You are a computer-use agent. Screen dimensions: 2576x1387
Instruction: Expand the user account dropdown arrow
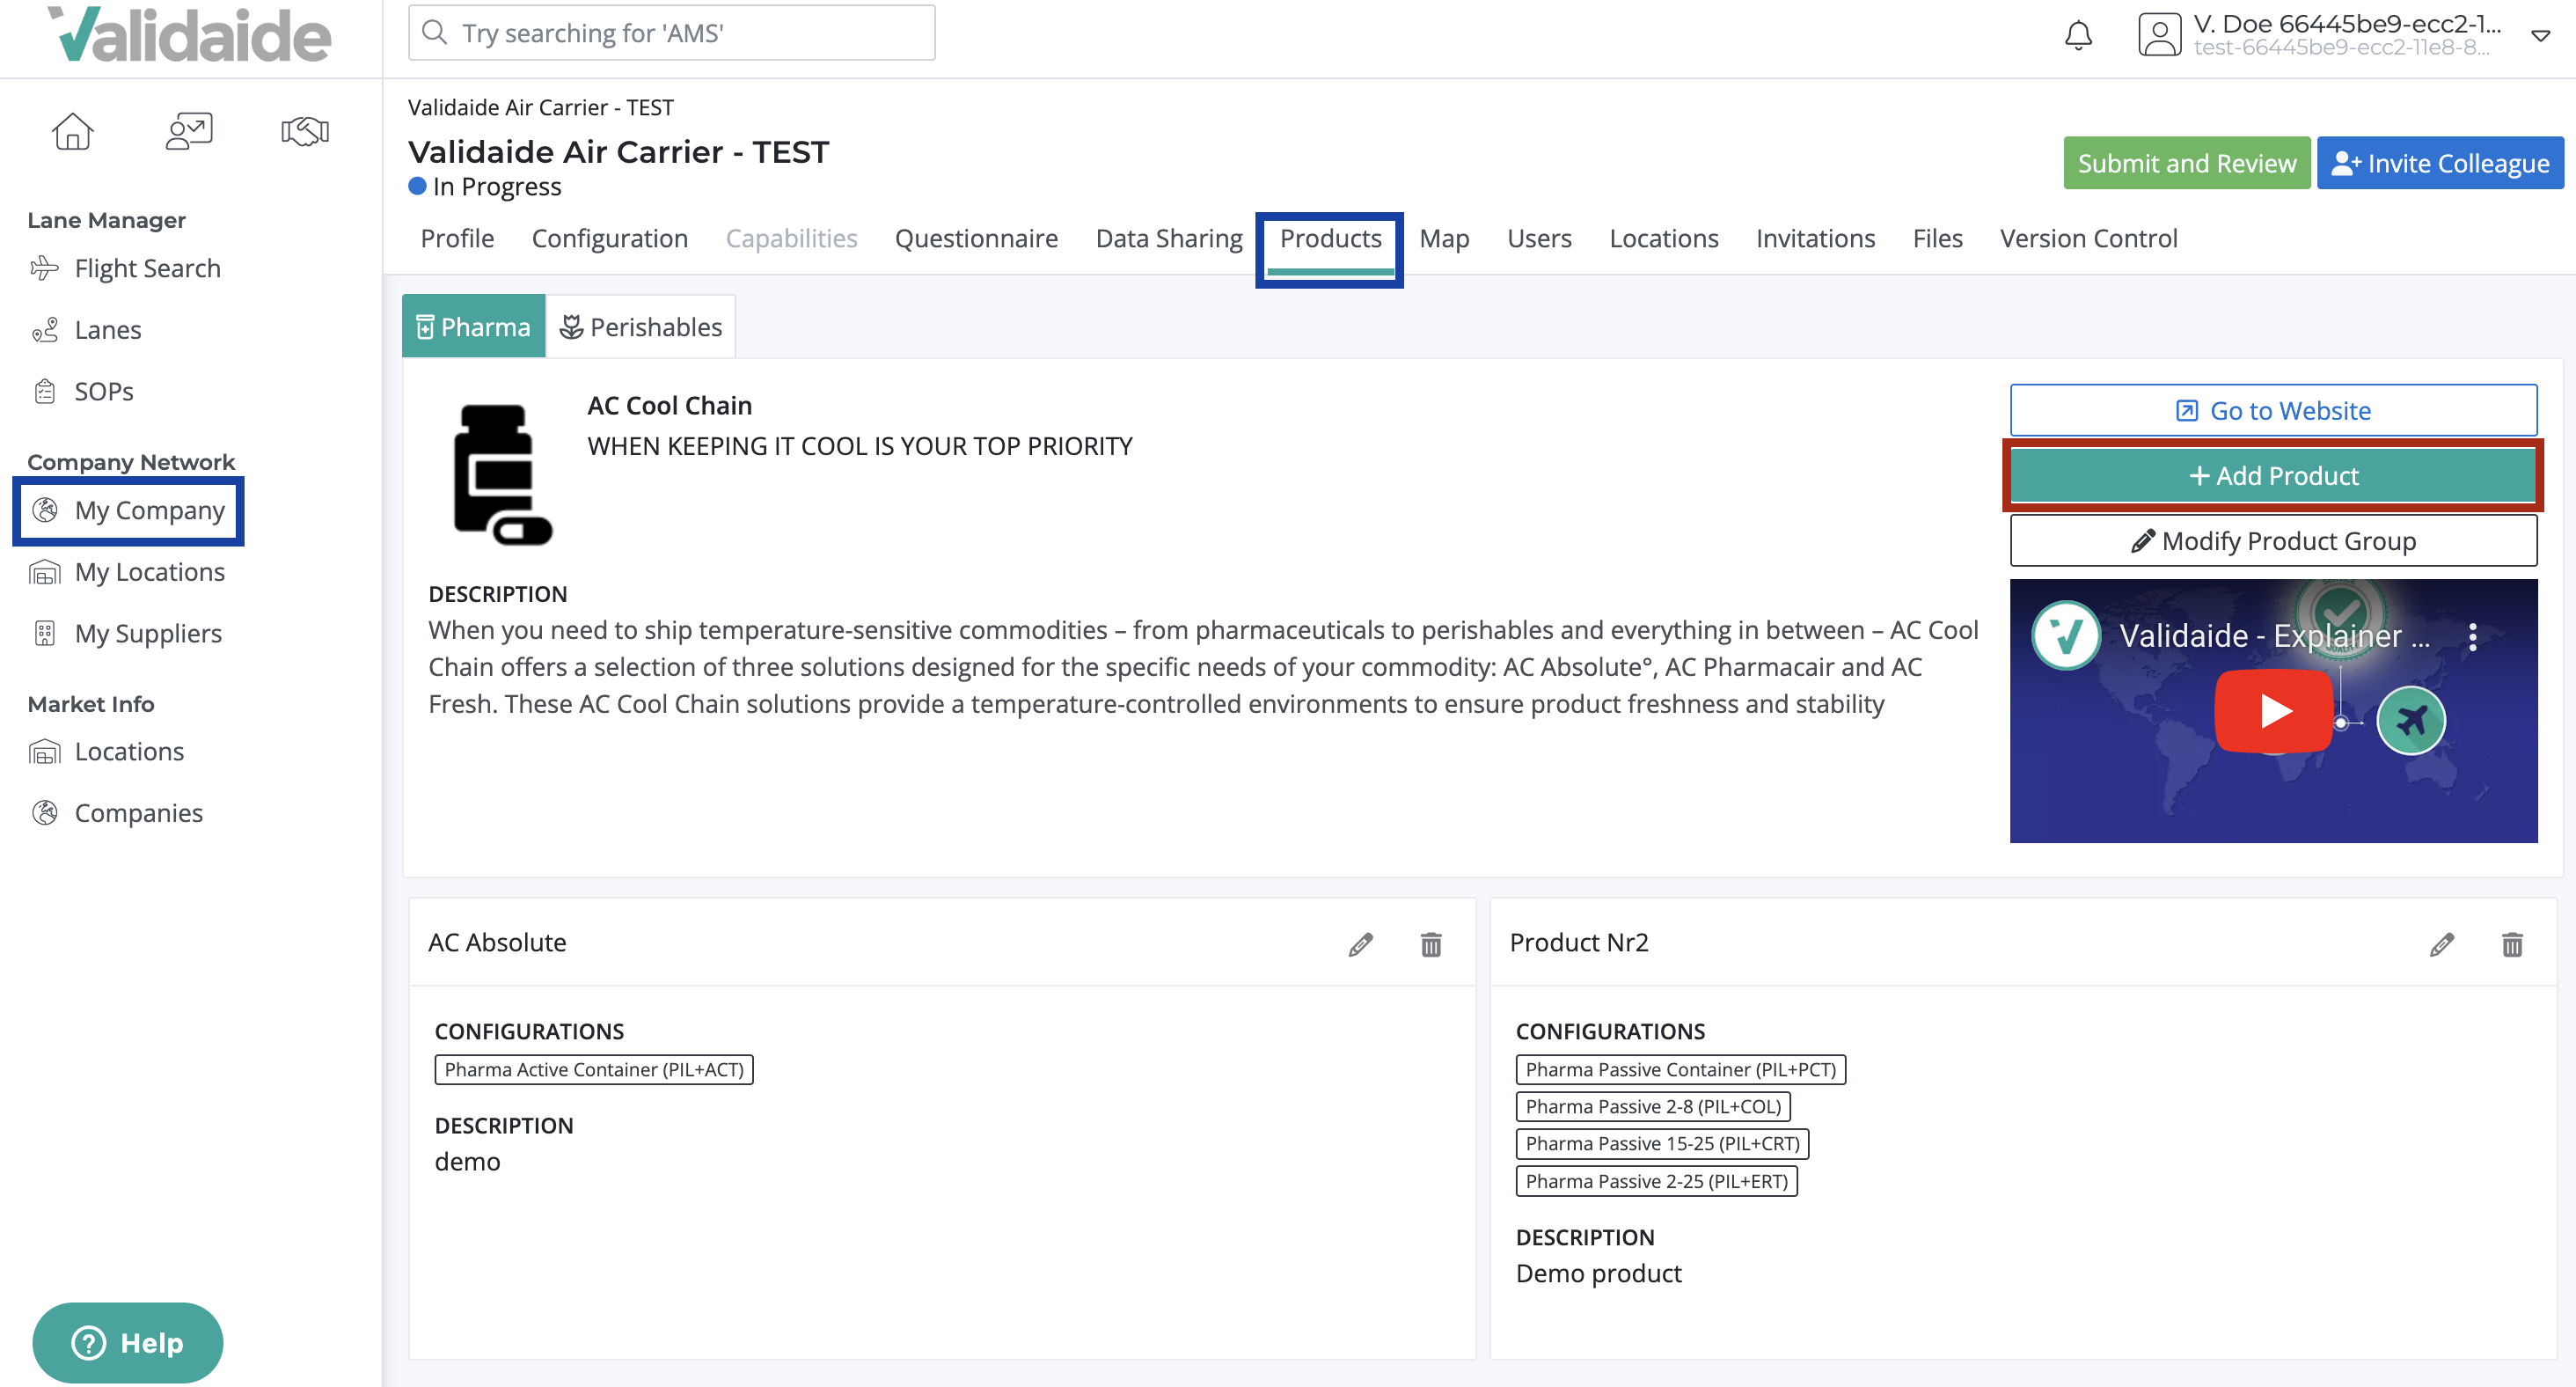[x=2542, y=37]
